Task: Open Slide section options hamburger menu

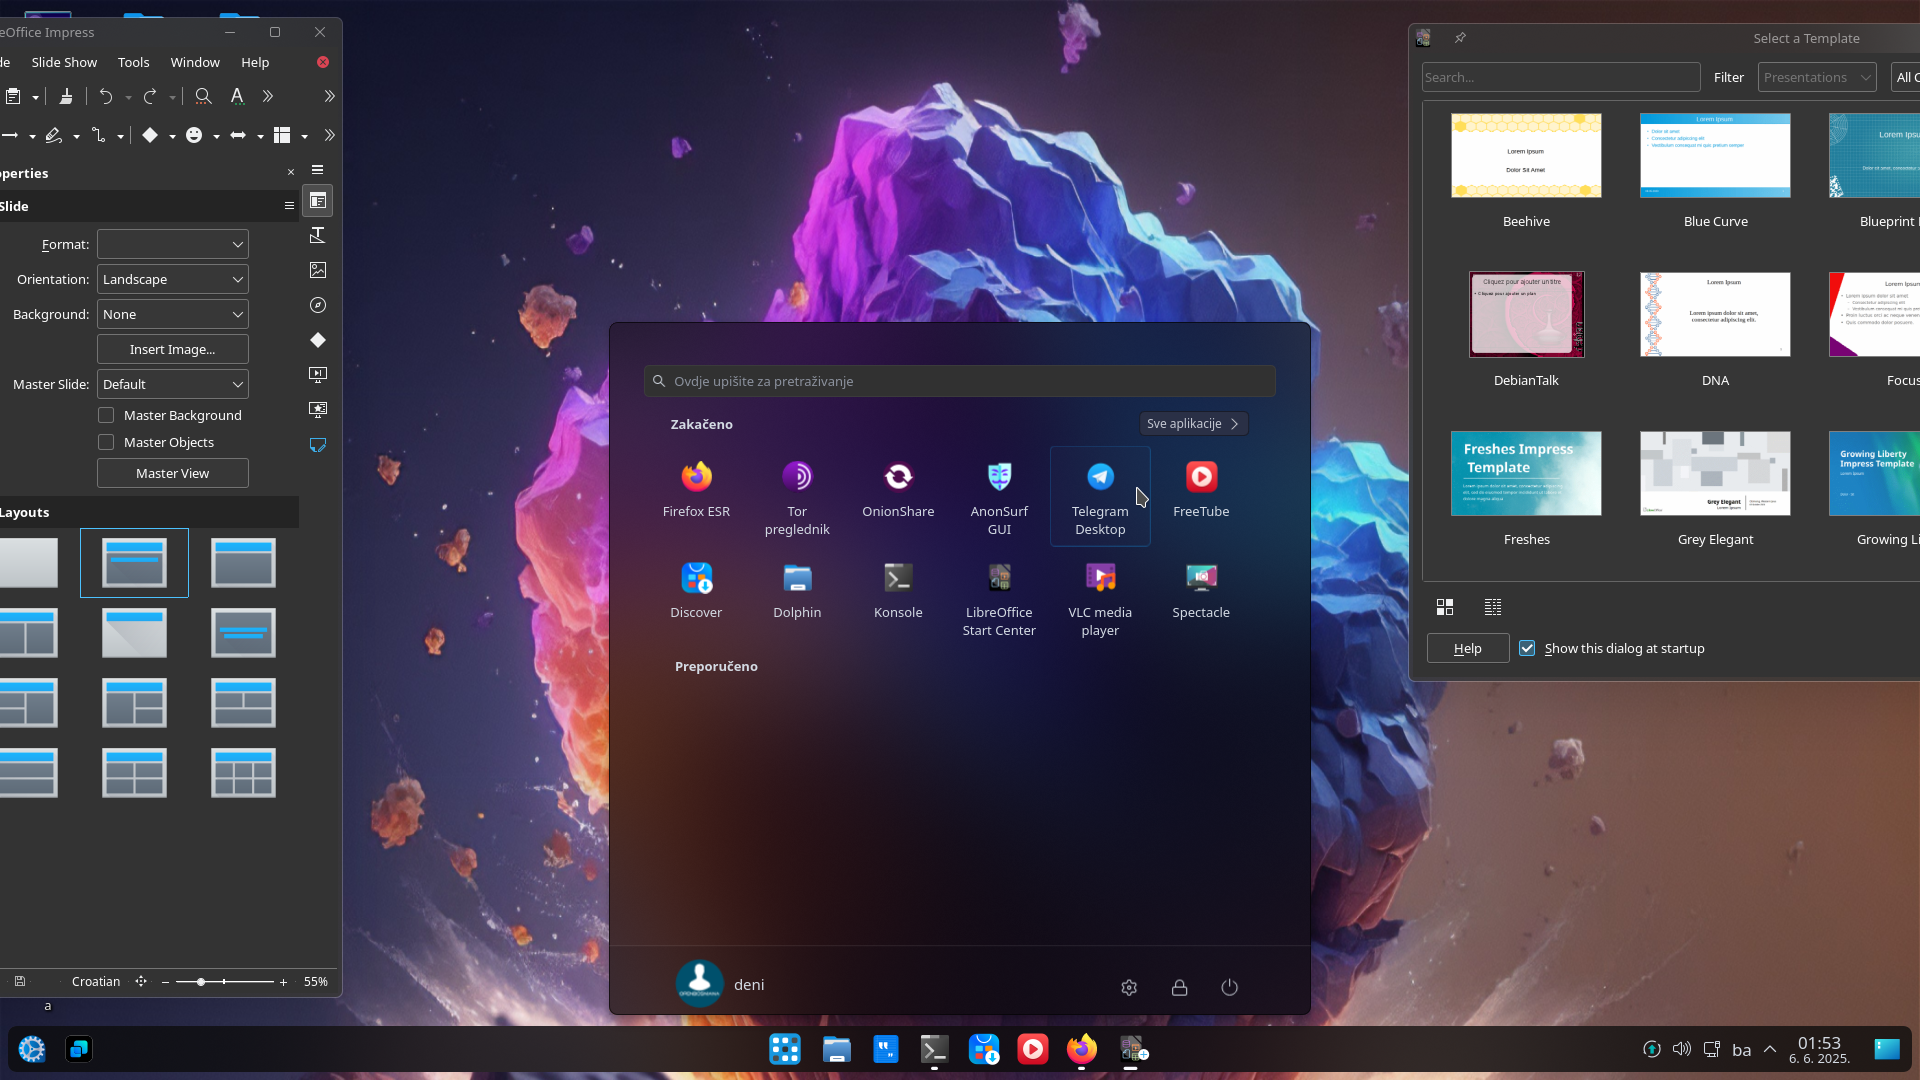Action: (289, 206)
